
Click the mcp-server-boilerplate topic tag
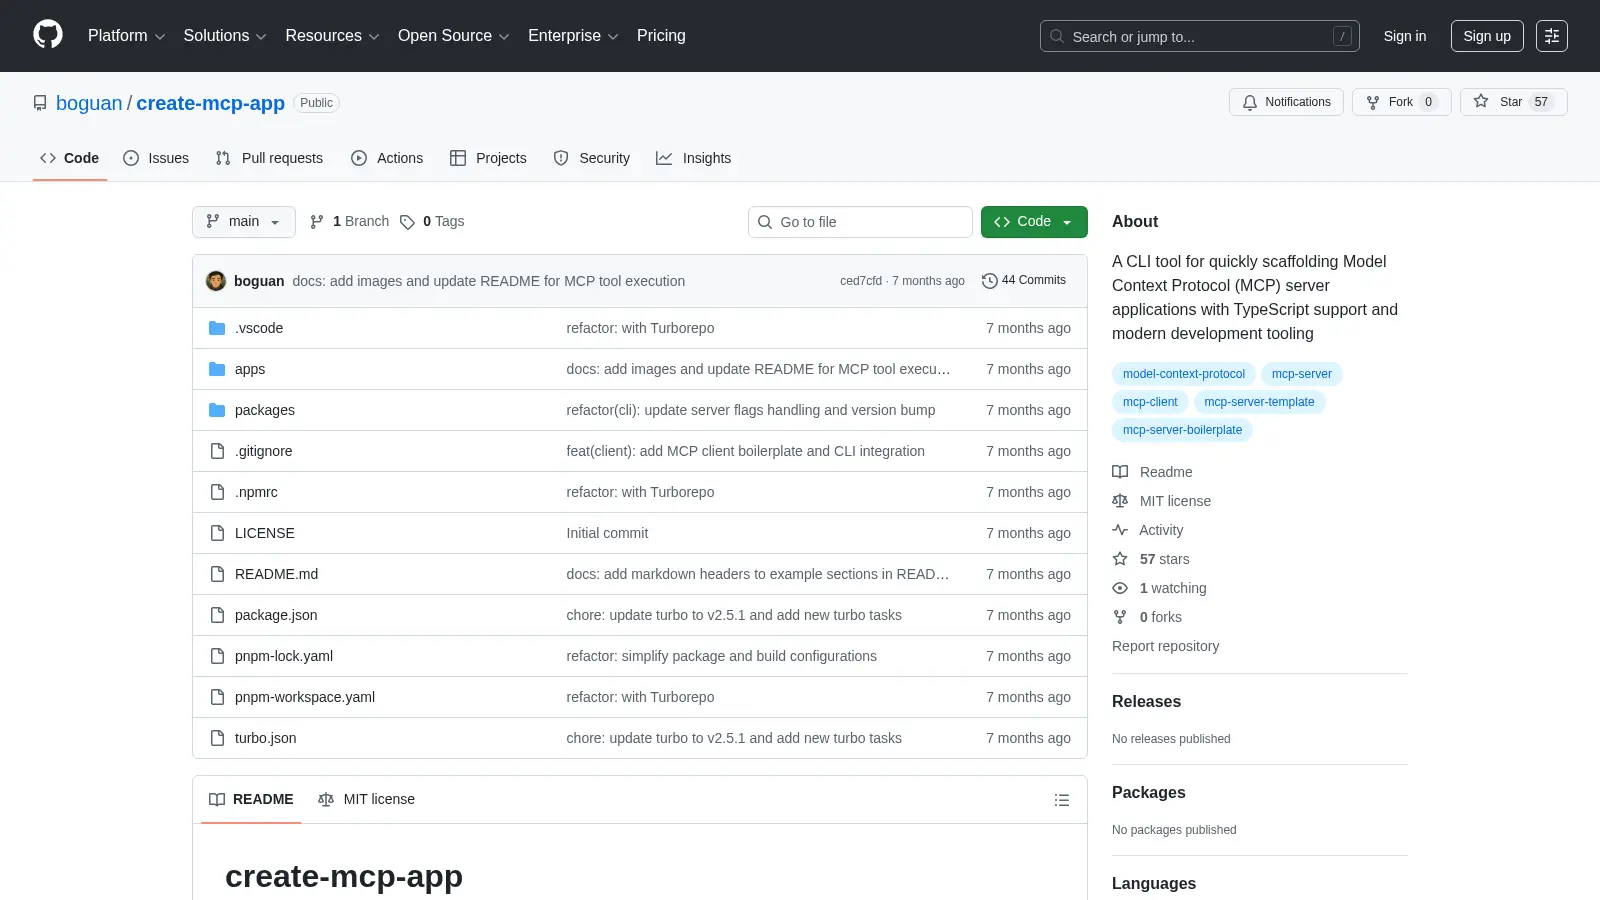click(1182, 430)
